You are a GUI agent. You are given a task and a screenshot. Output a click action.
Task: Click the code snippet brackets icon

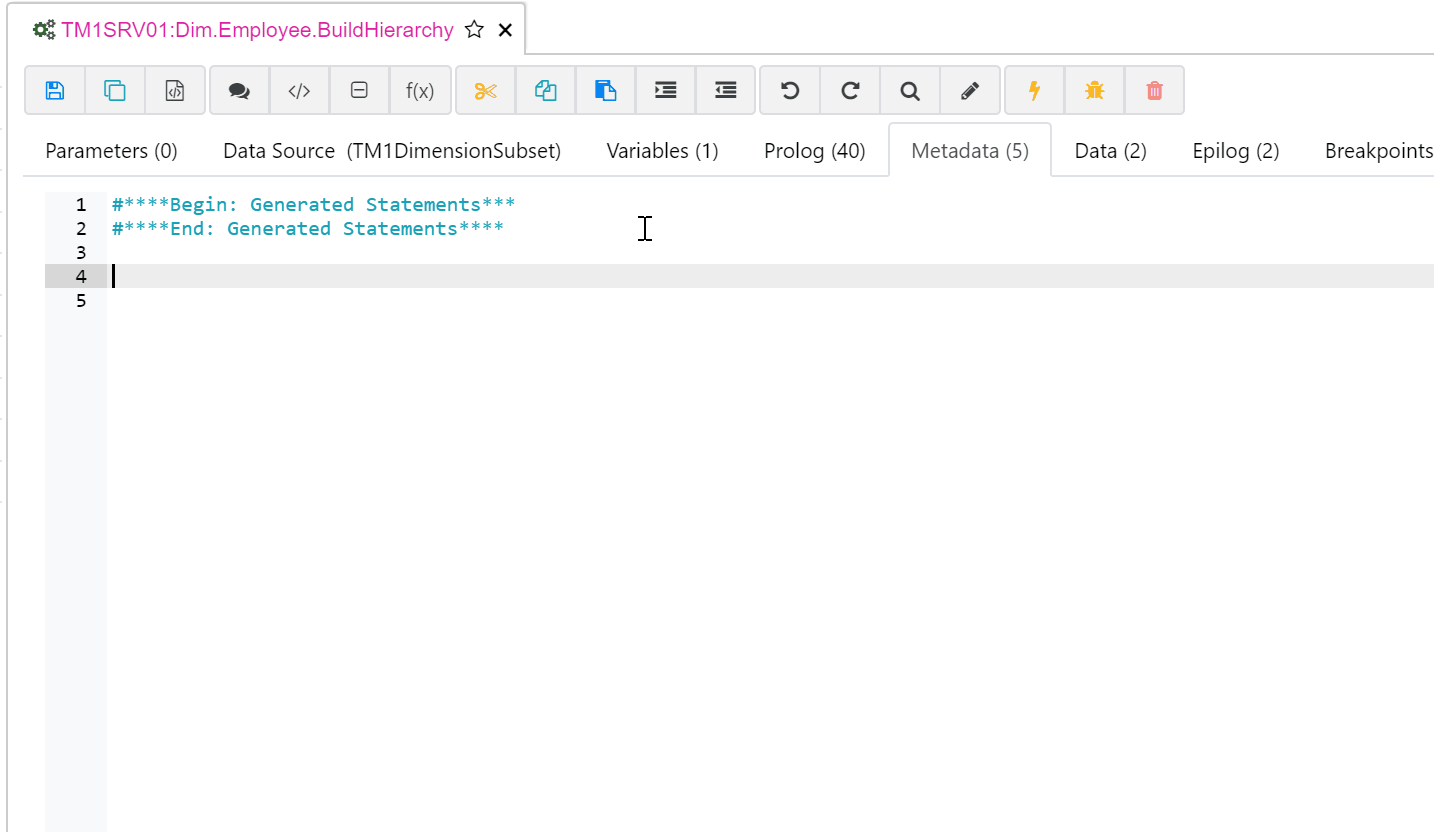pos(299,91)
